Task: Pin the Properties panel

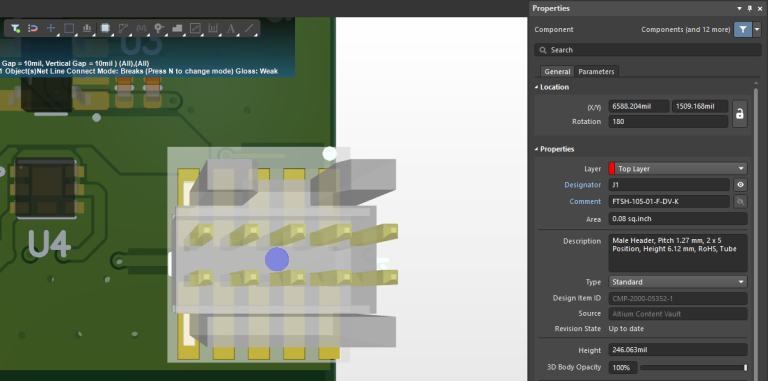Action: (749, 8)
